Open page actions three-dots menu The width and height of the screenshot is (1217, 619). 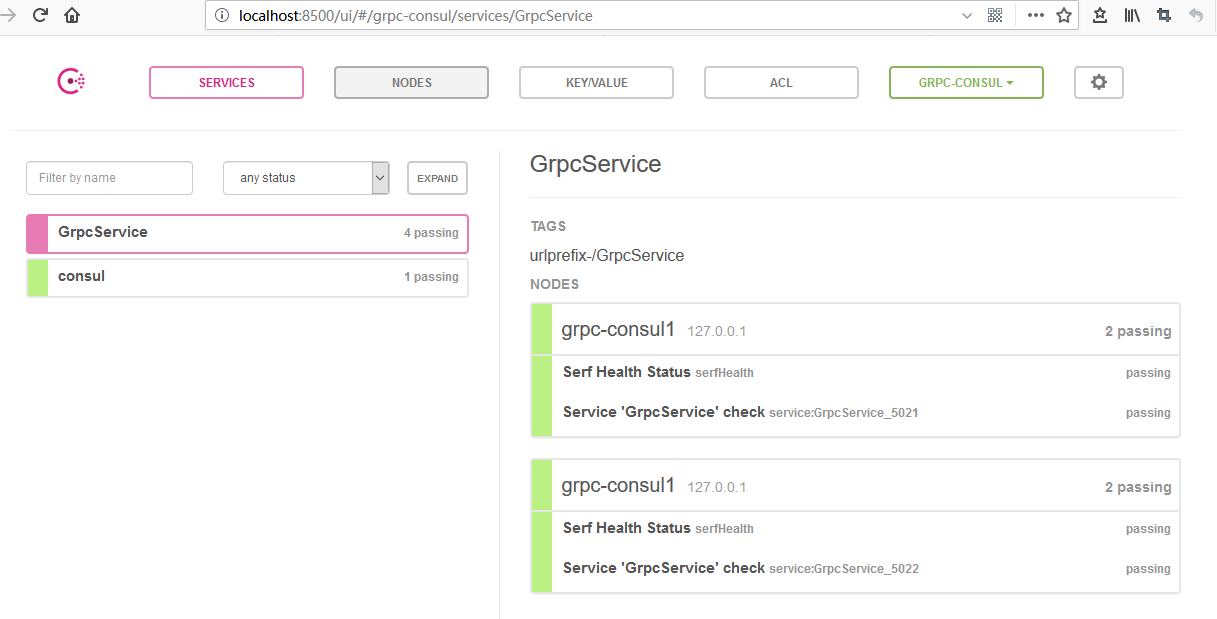[1036, 15]
